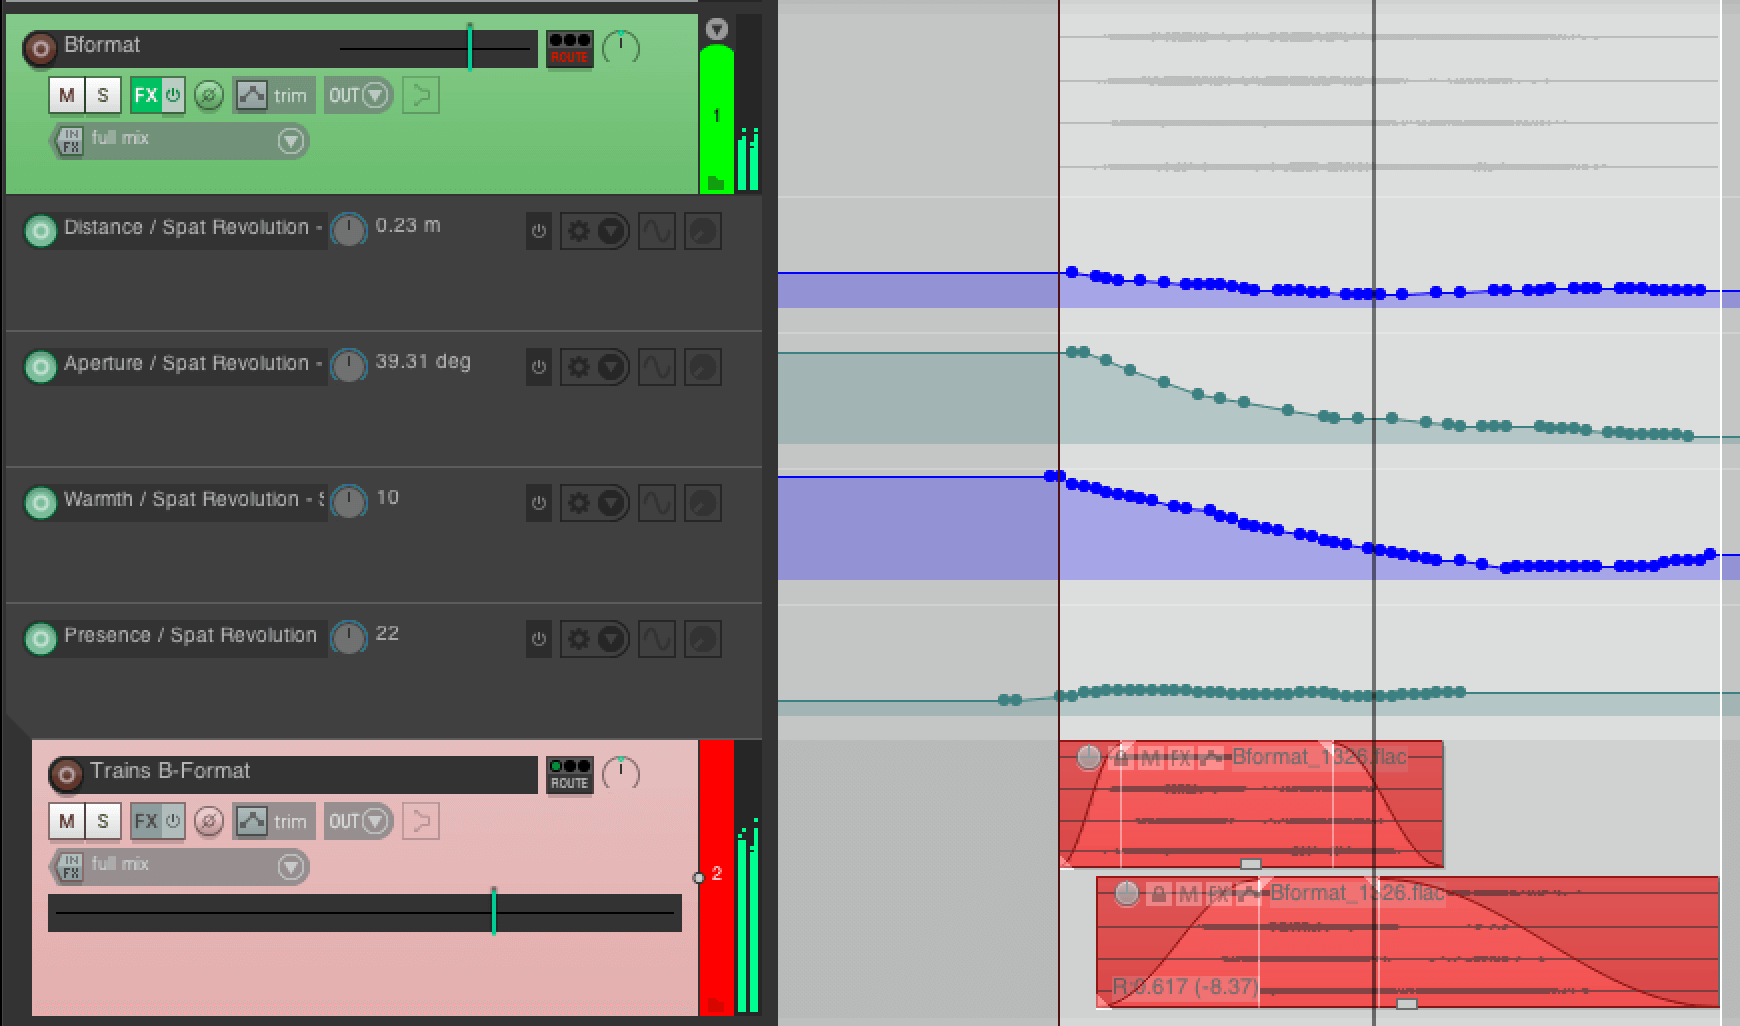Image resolution: width=1740 pixels, height=1026 pixels.
Task: Invert phase on Bformat track
Action: click(x=208, y=96)
